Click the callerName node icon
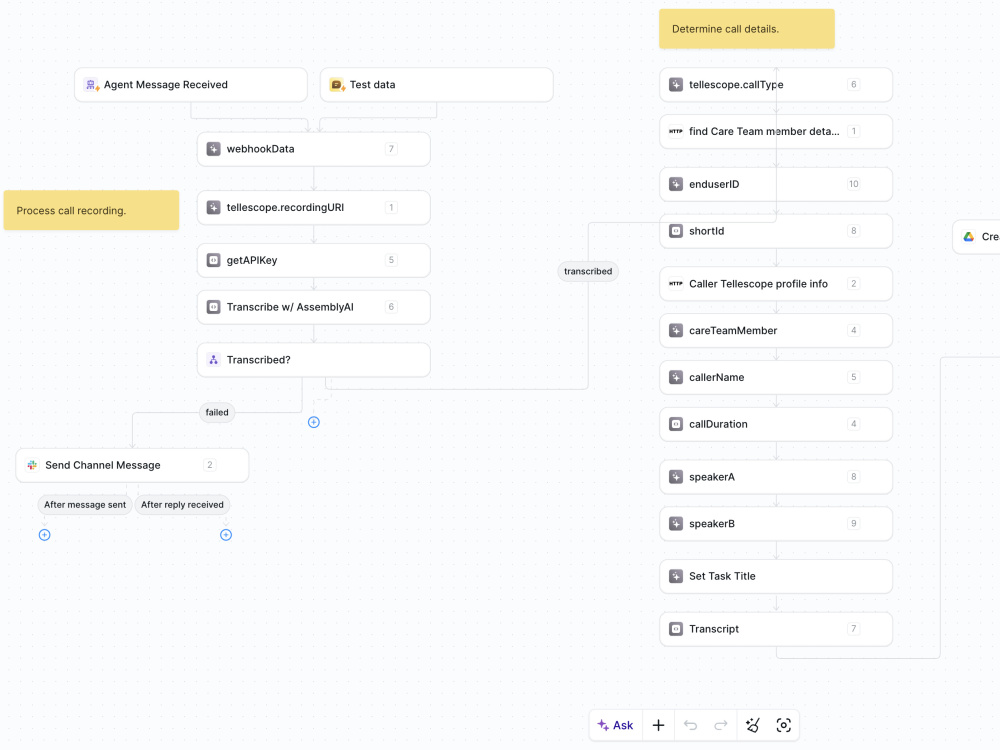The width and height of the screenshot is (1000, 750). pyautogui.click(x=676, y=377)
